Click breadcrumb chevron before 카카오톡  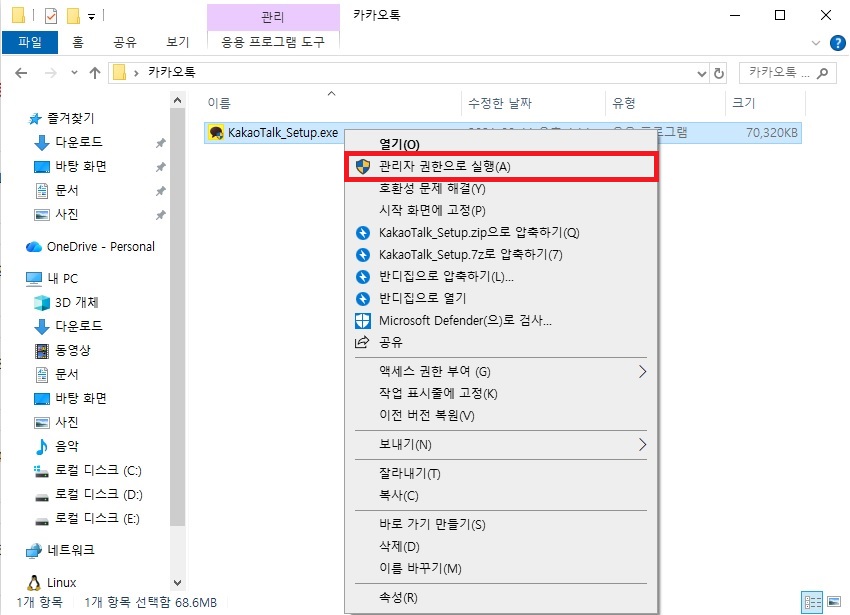pos(136,73)
